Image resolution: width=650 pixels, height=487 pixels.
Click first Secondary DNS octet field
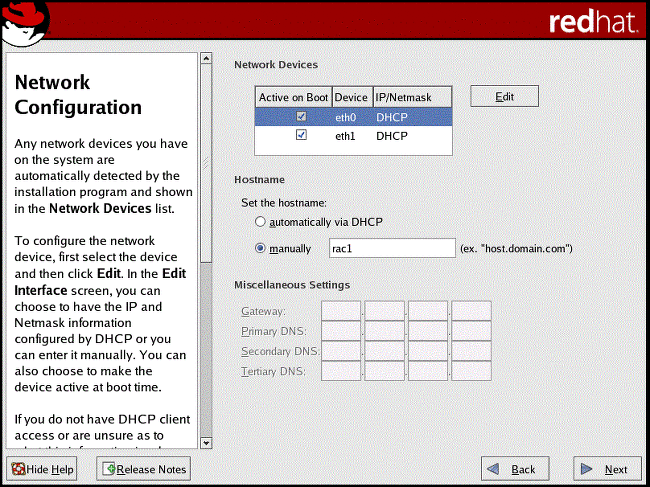pyautogui.click(x=341, y=351)
